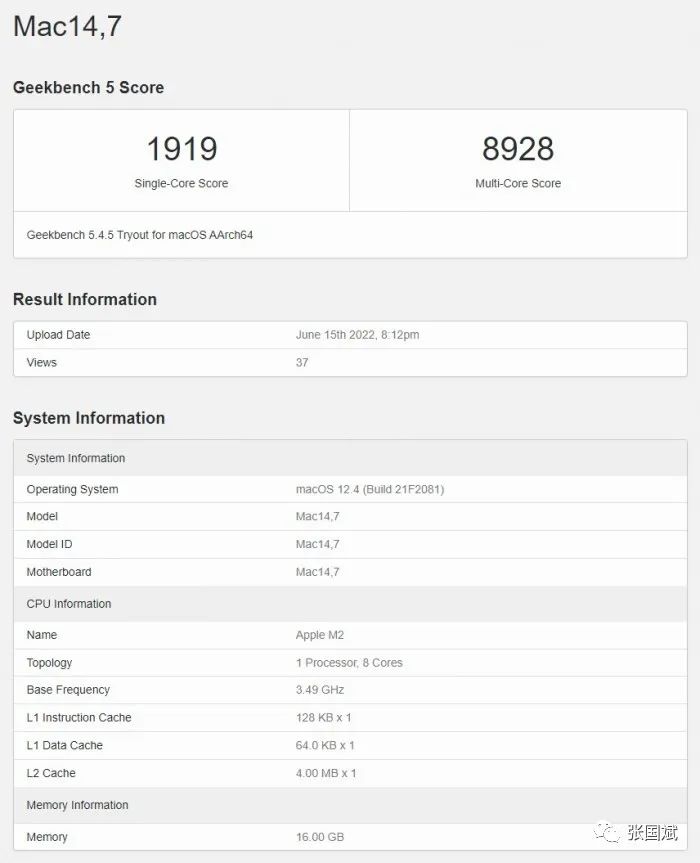Click the CPU Information table header
The height and width of the screenshot is (863, 700).
pyautogui.click(x=69, y=604)
